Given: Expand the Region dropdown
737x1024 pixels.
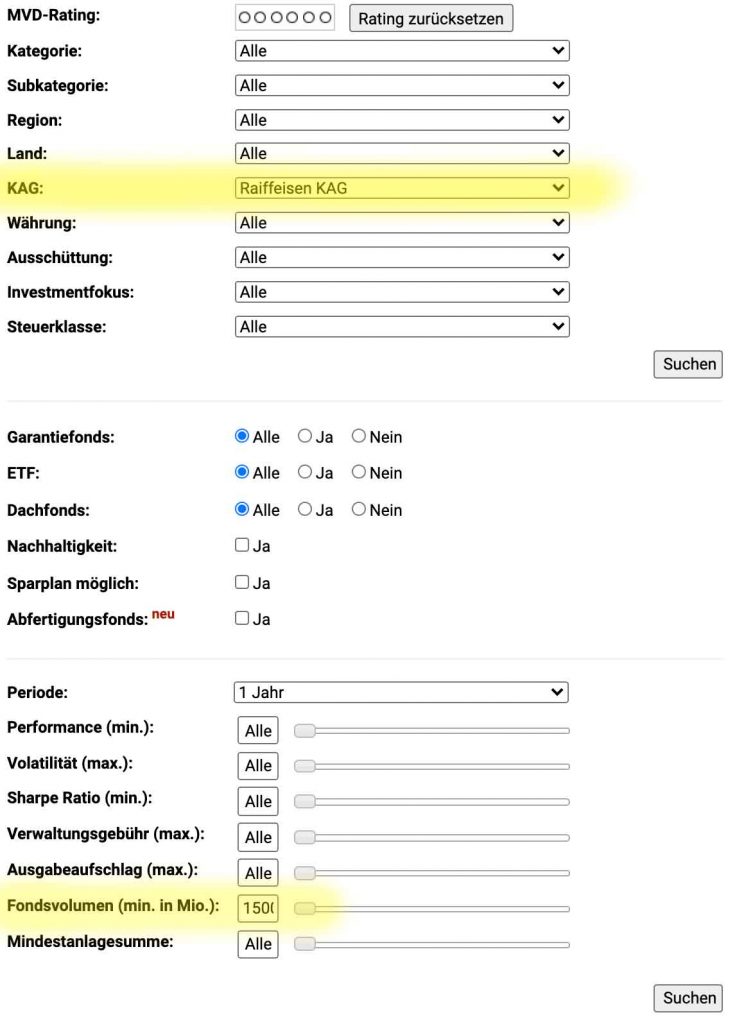Looking at the screenshot, I should [402, 120].
